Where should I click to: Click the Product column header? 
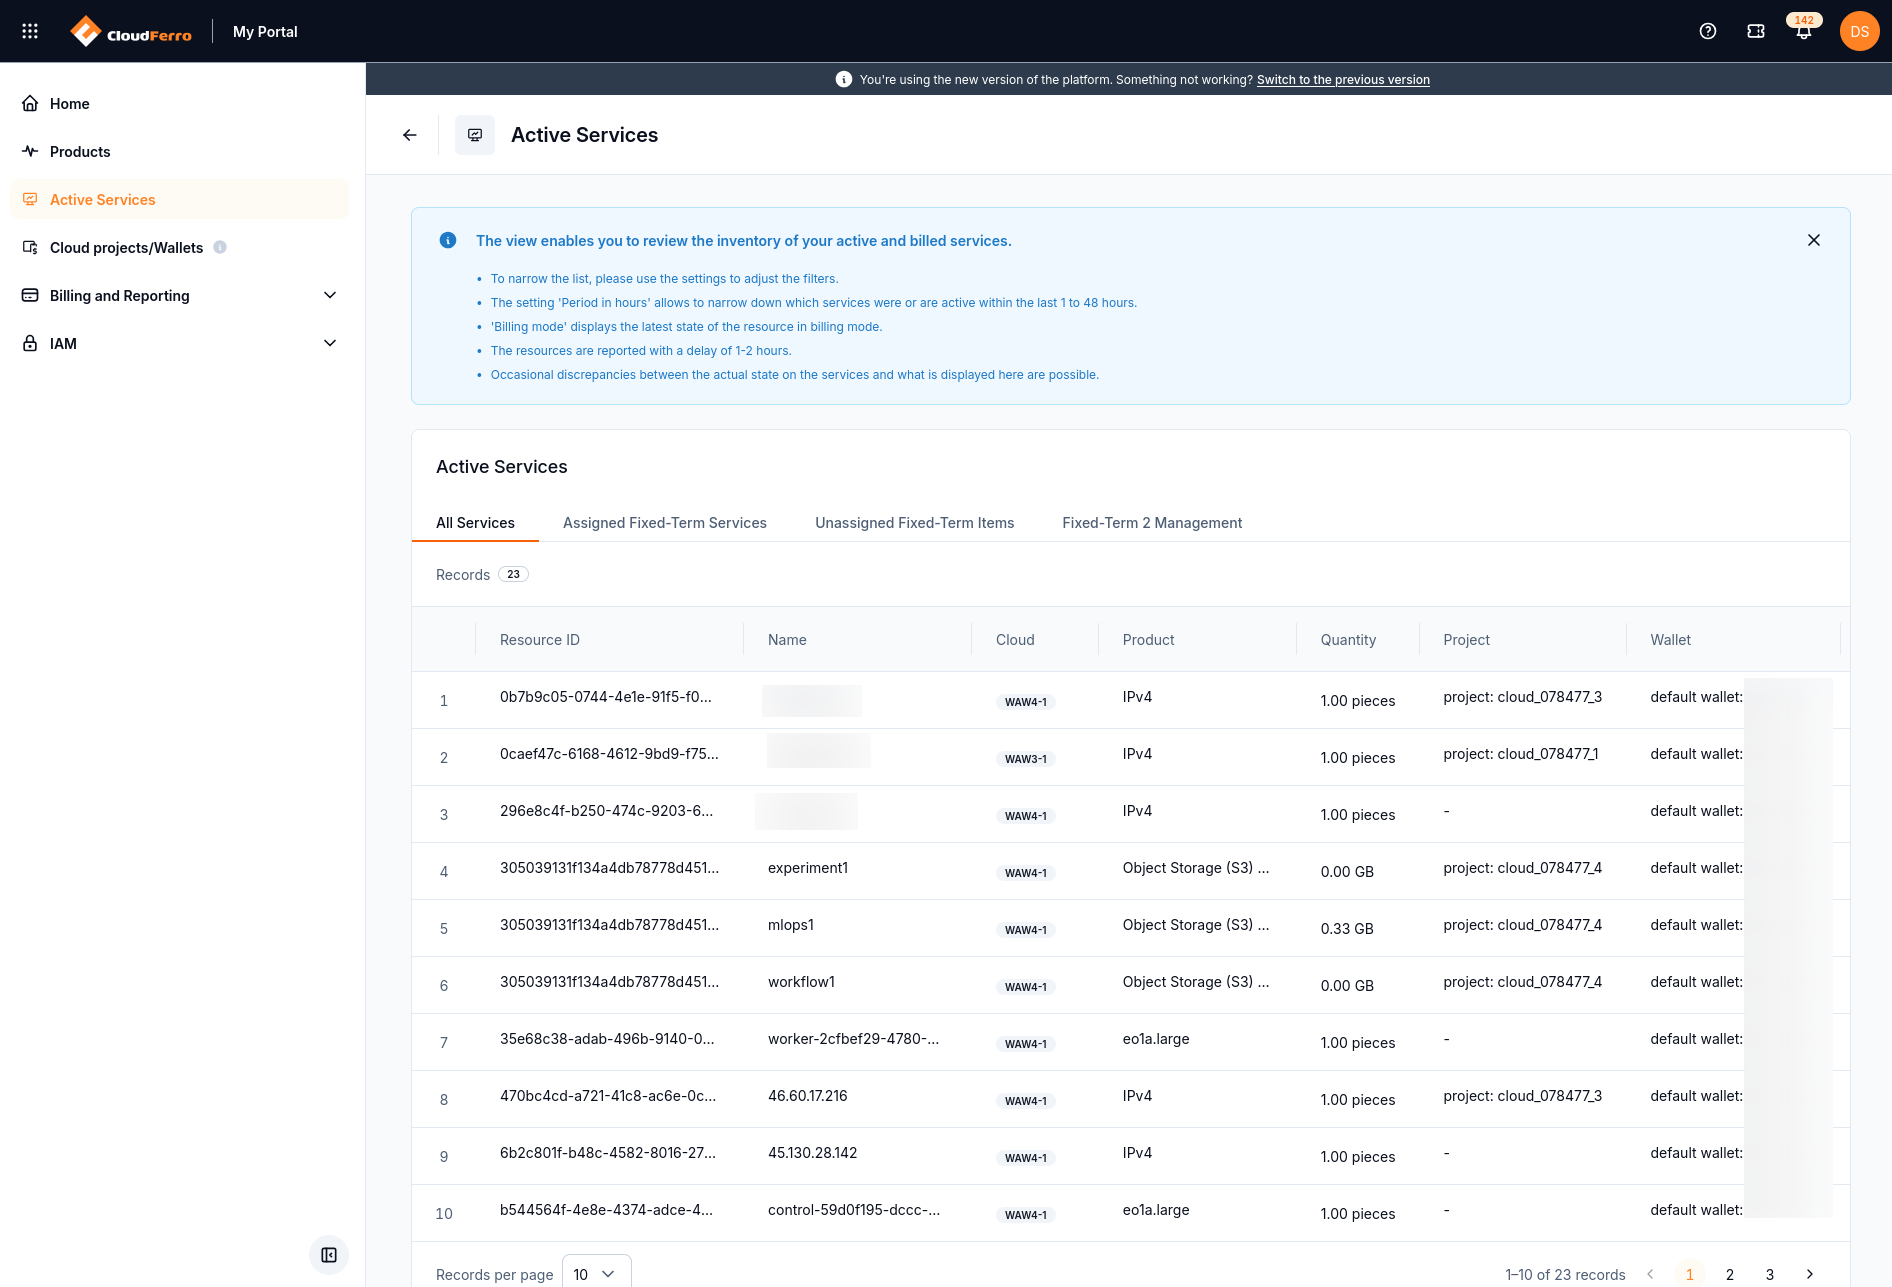pyautogui.click(x=1148, y=640)
